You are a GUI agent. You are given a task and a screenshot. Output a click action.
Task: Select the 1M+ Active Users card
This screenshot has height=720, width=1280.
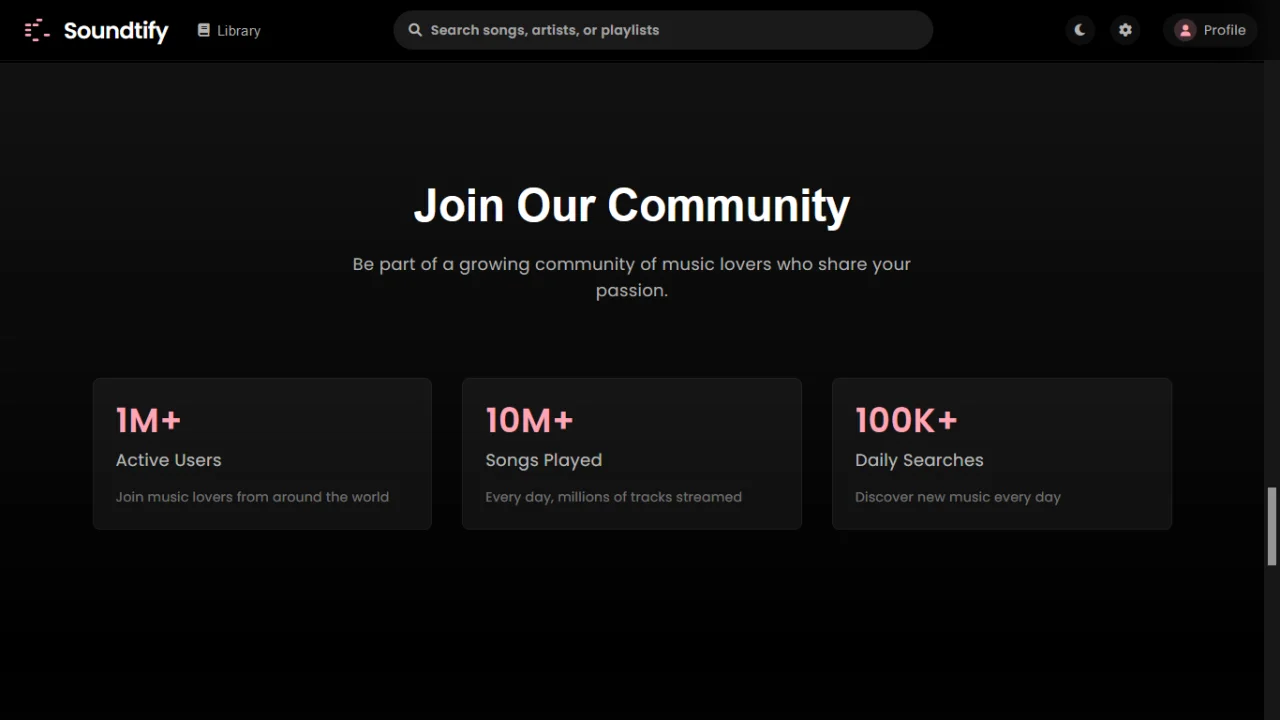pos(262,453)
